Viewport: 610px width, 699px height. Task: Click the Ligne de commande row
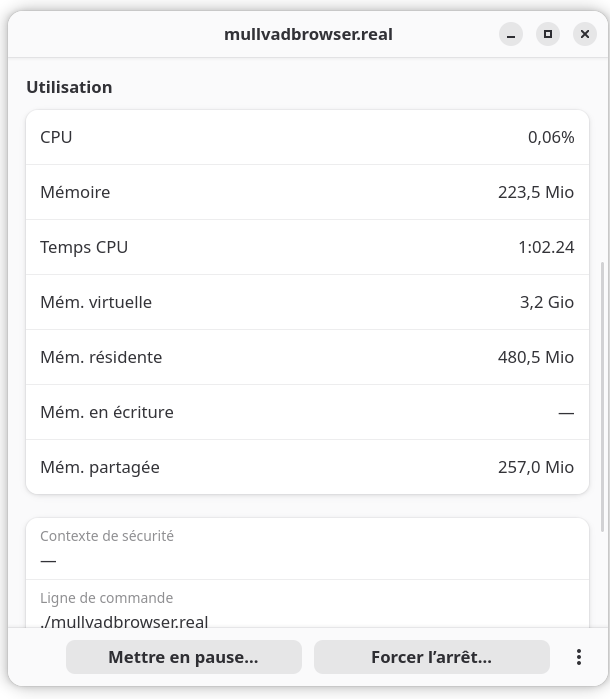(x=307, y=604)
